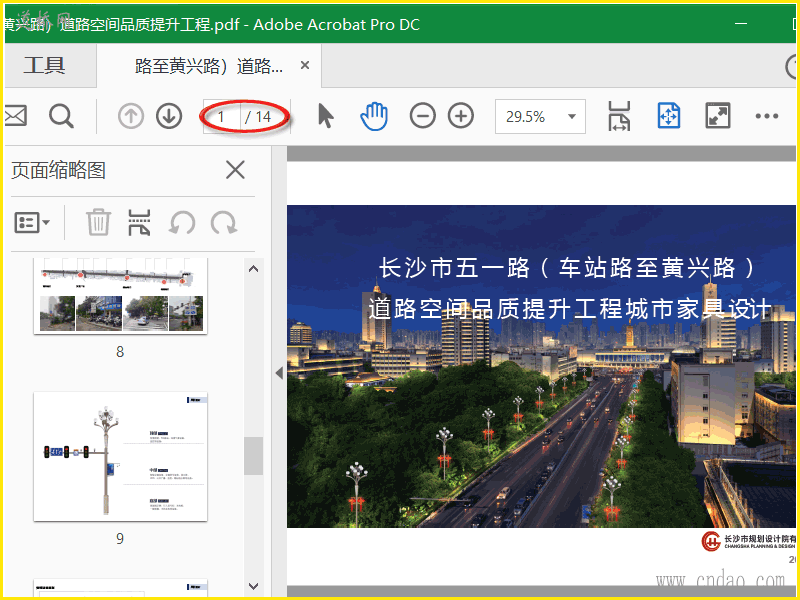Rotate page clockwise
This screenshot has height=600, width=800.
click(x=223, y=223)
